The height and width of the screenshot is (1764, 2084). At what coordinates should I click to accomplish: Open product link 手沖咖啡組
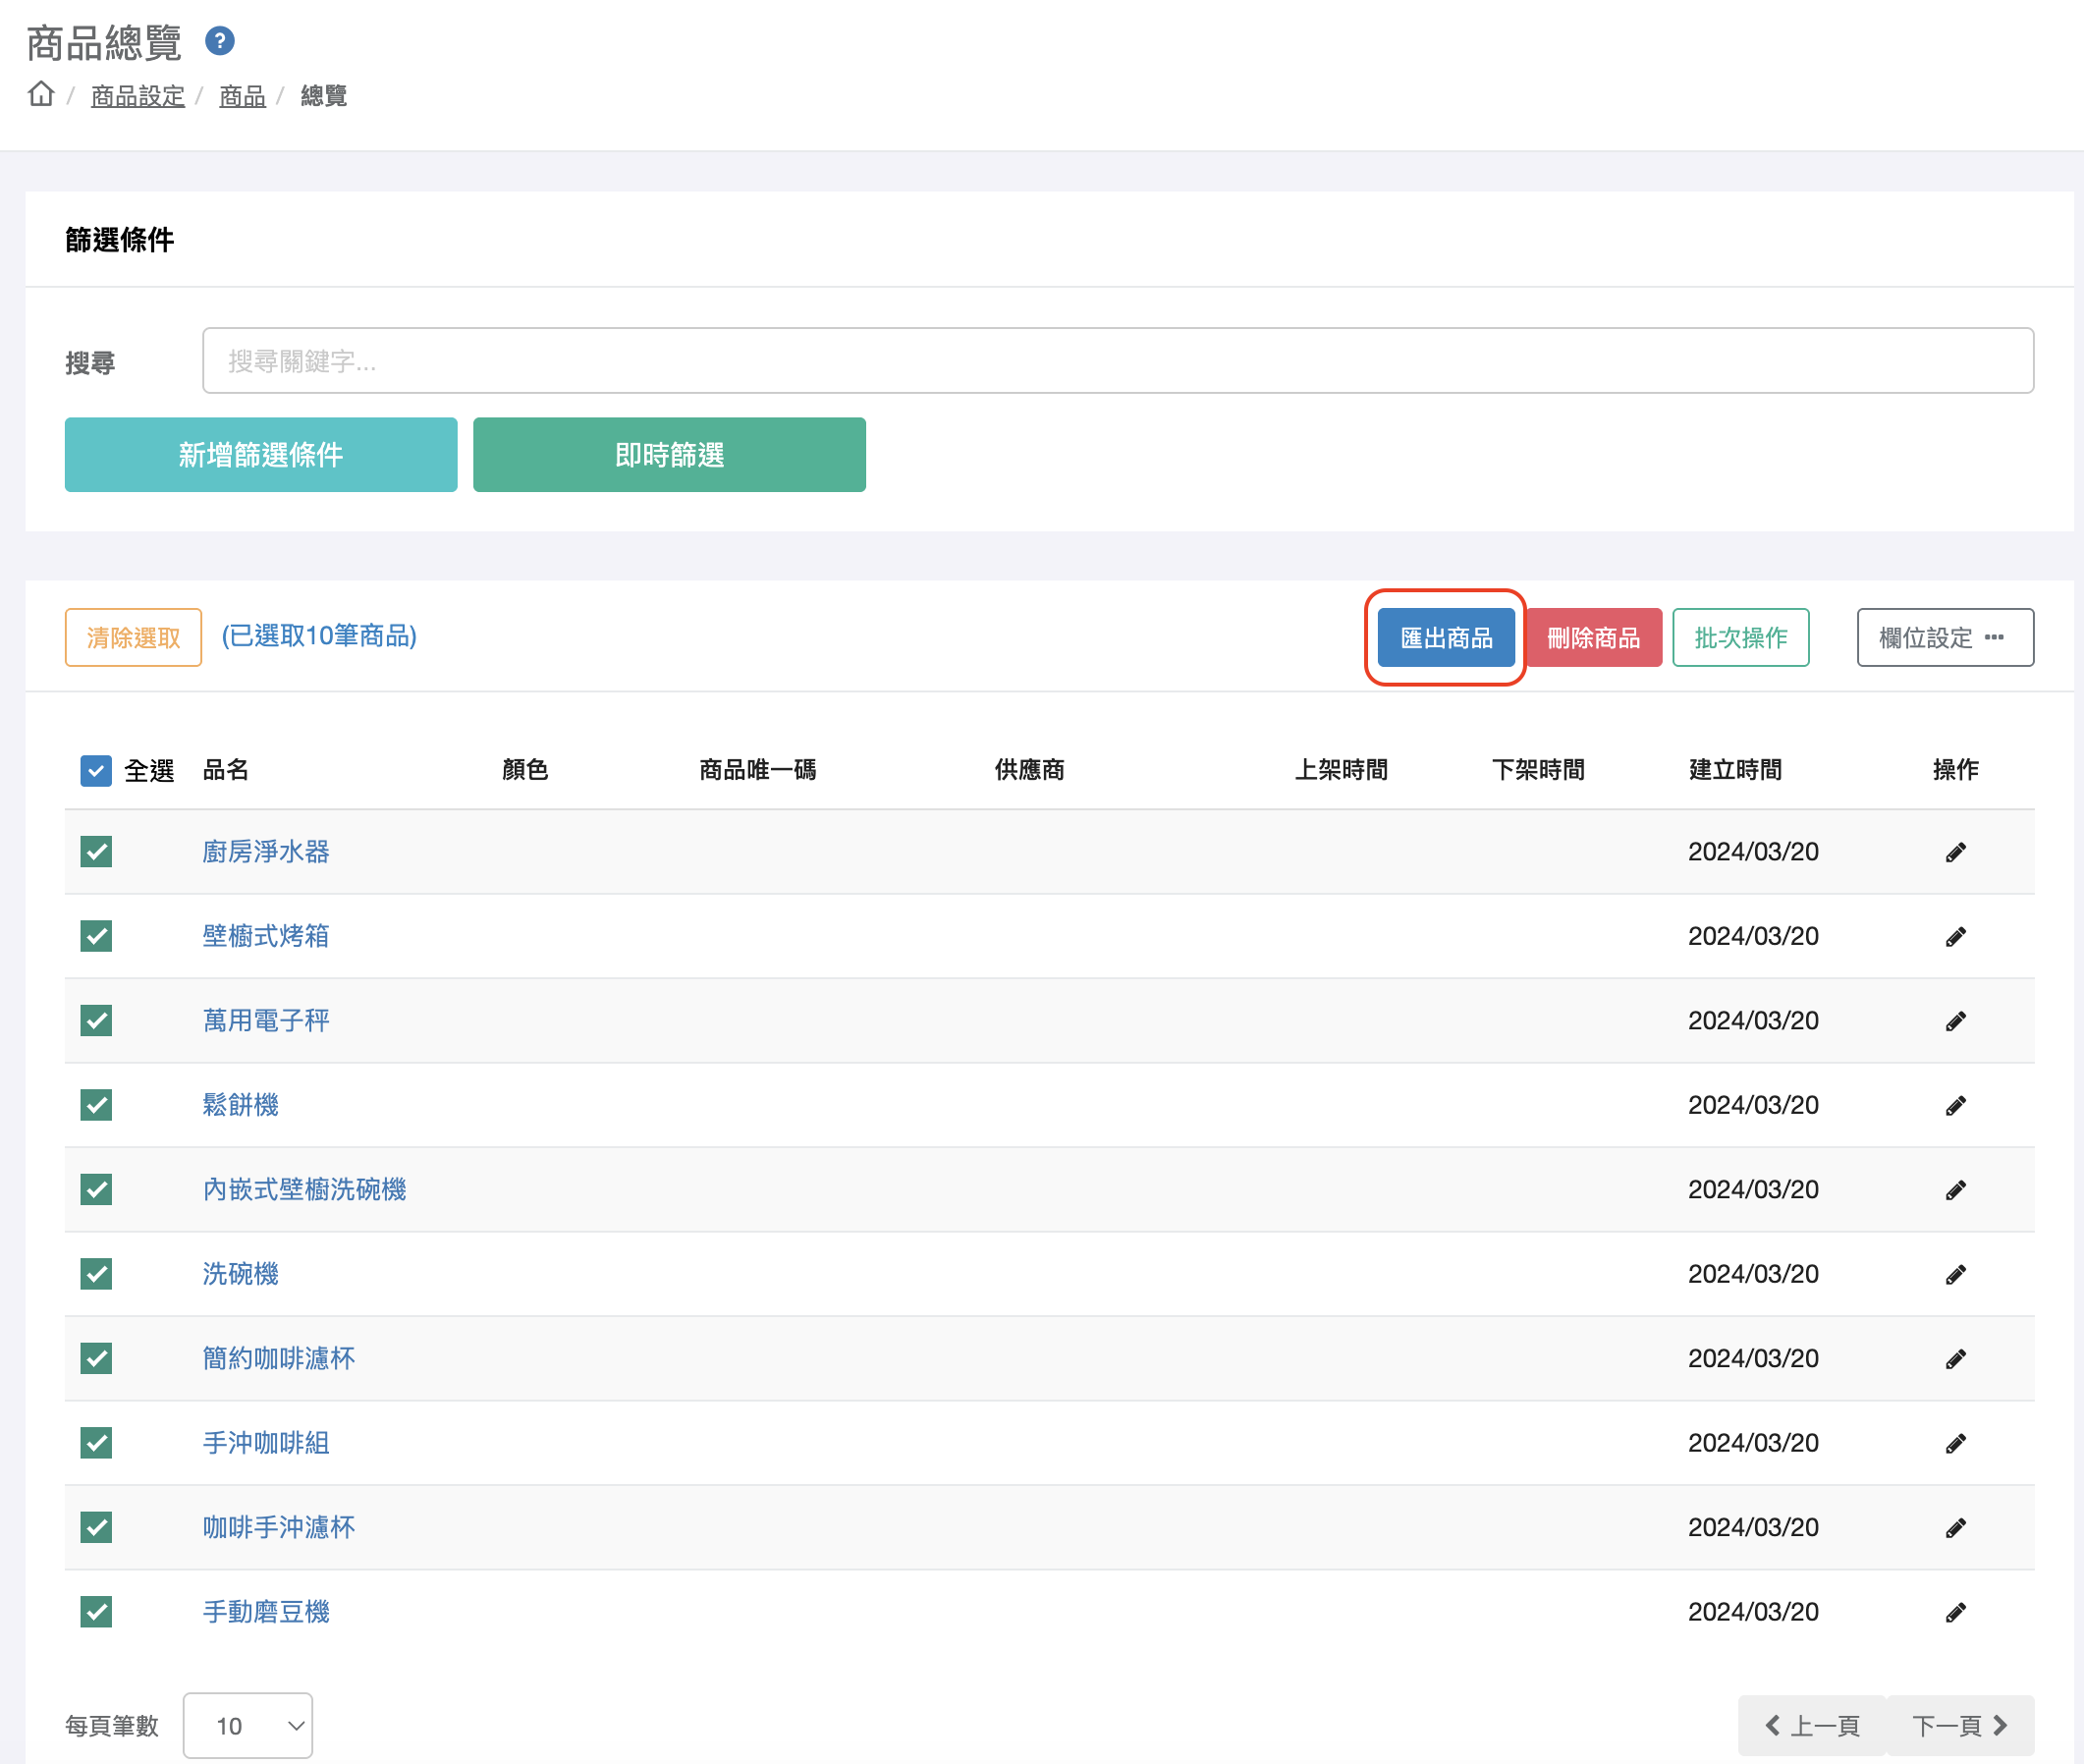pyautogui.click(x=266, y=1444)
